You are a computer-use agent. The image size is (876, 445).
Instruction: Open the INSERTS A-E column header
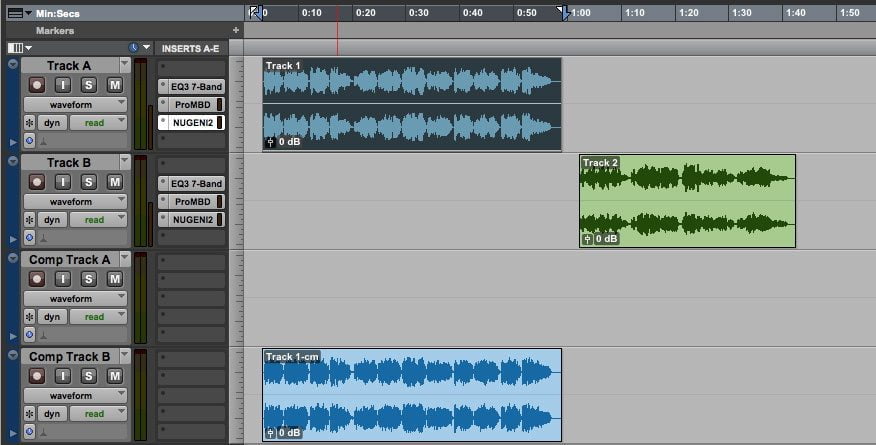pos(190,48)
